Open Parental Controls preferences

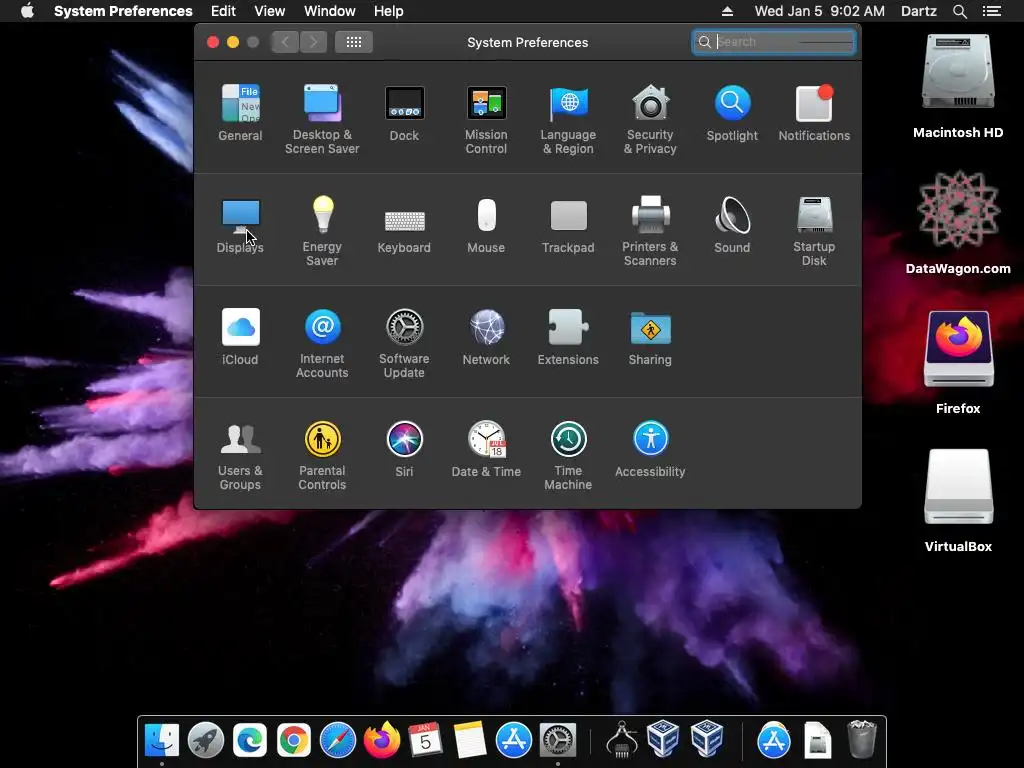322,455
